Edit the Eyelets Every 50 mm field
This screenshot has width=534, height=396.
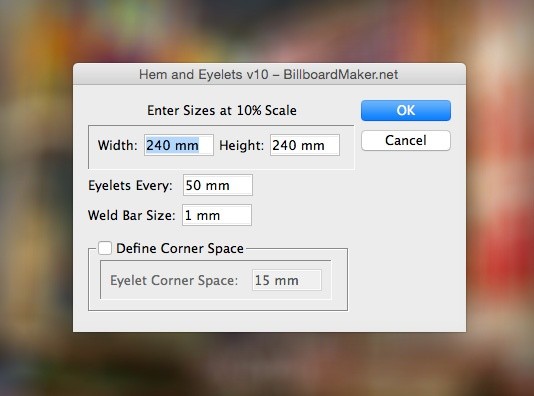[x=218, y=185]
